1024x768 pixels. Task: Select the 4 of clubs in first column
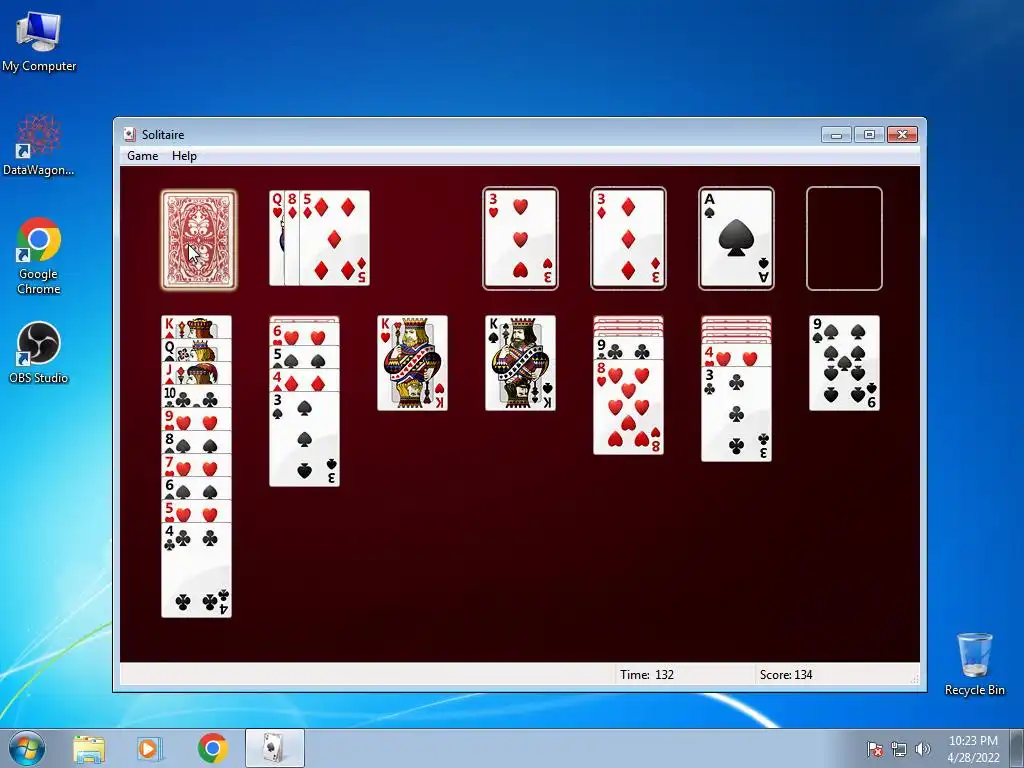[x=197, y=569]
